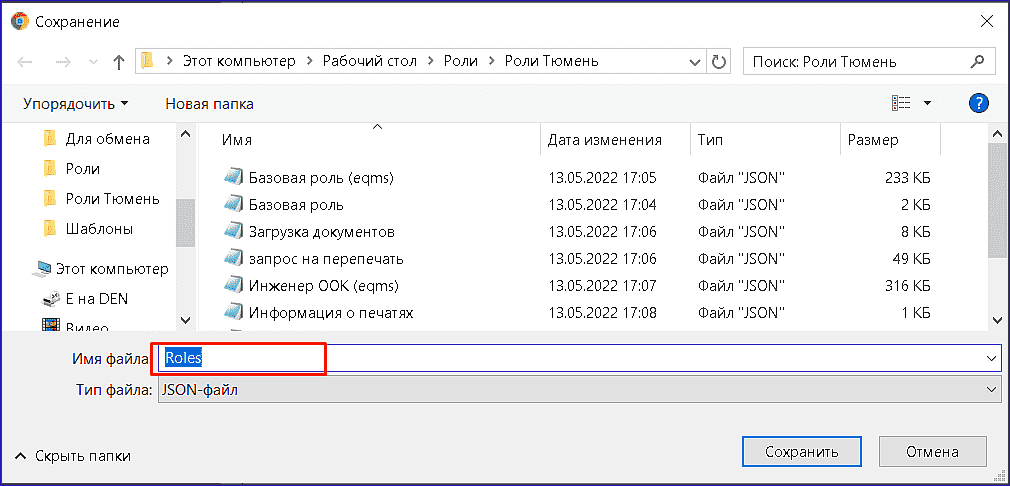This screenshot has width=1010, height=486.
Task: Create a folder with 'Новая папка'
Action: tap(209, 104)
